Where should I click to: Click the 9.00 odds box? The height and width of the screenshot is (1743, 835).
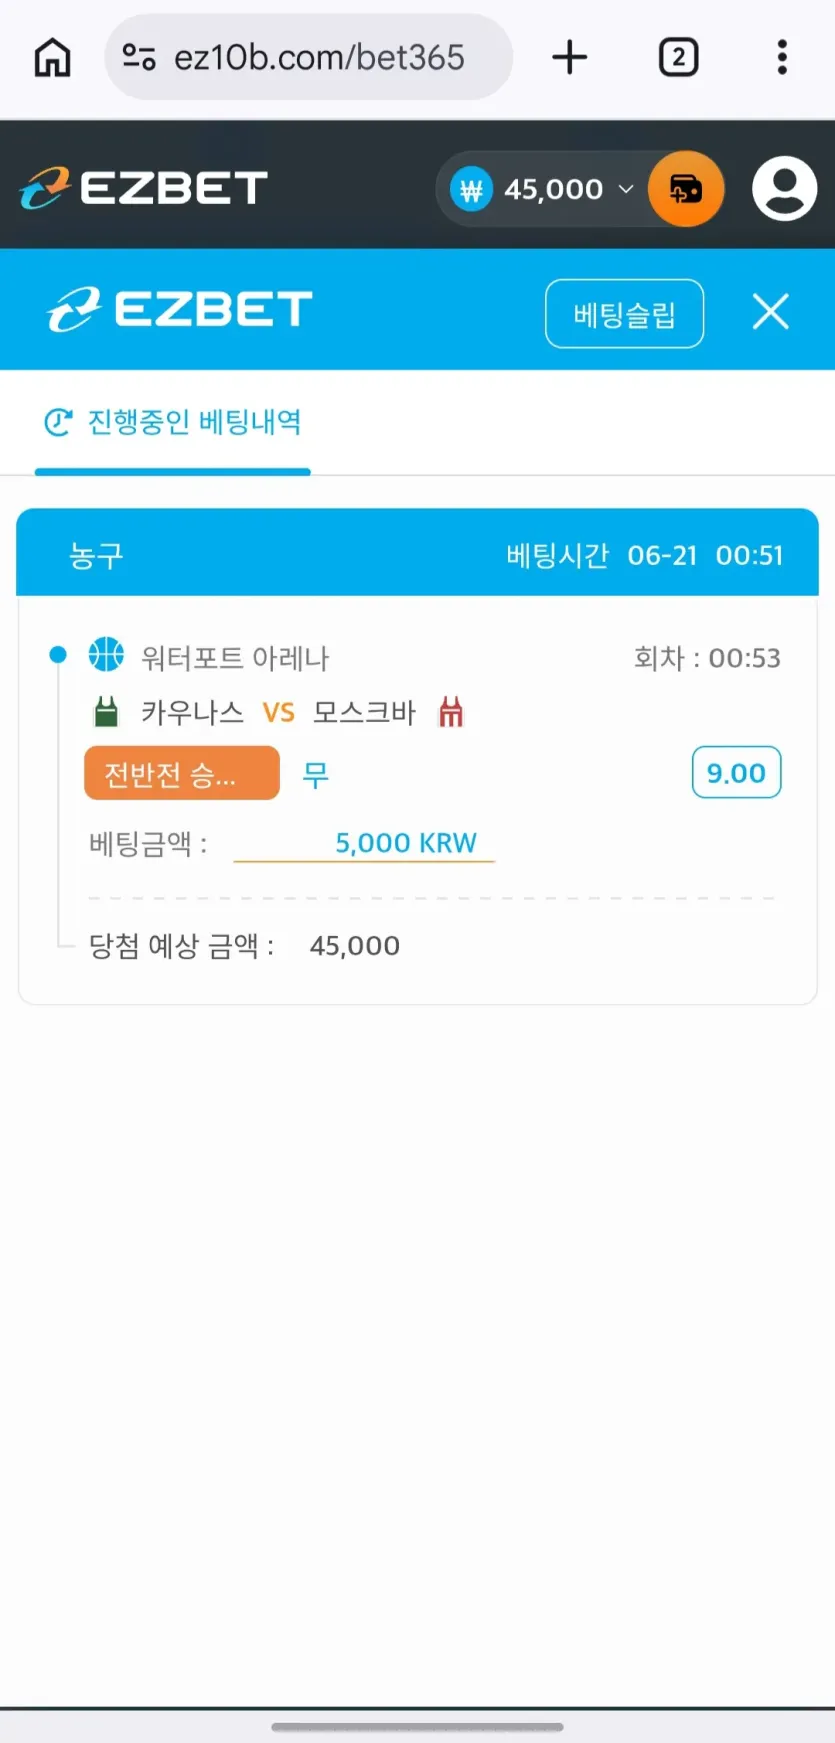pyautogui.click(x=736, y=773)
